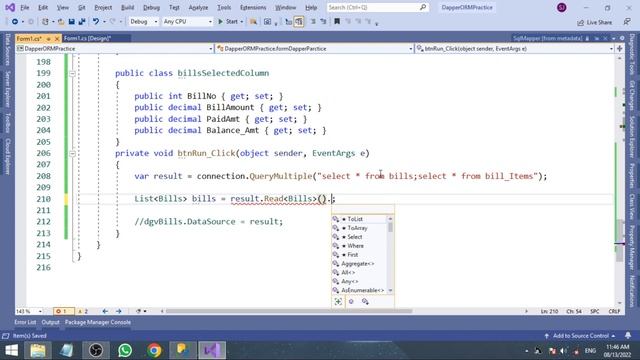The image size is (640, 360).
Task: Toggle the highlighted comment selection toolbar button
Action: tap(299, 22)
